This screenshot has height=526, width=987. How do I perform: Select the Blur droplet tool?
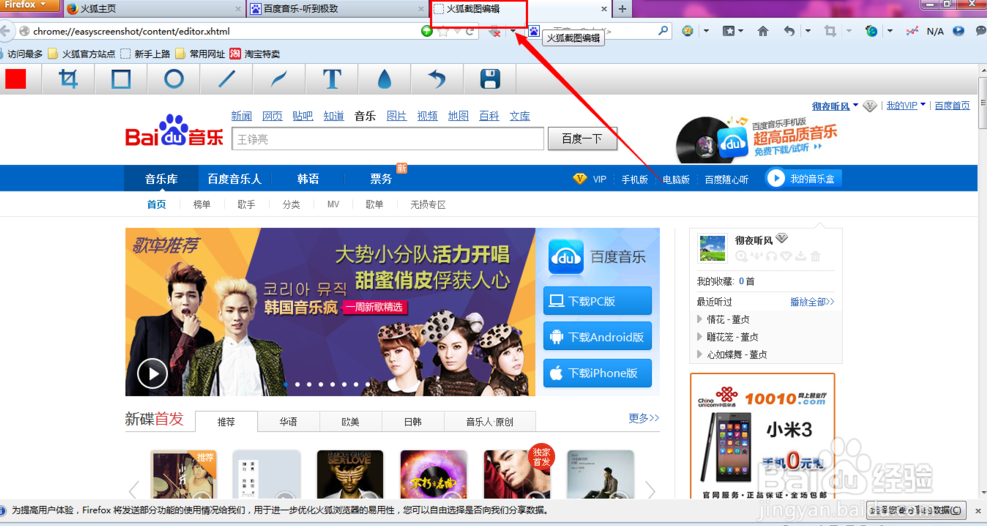pyautogui.click(x=384, y=79)
